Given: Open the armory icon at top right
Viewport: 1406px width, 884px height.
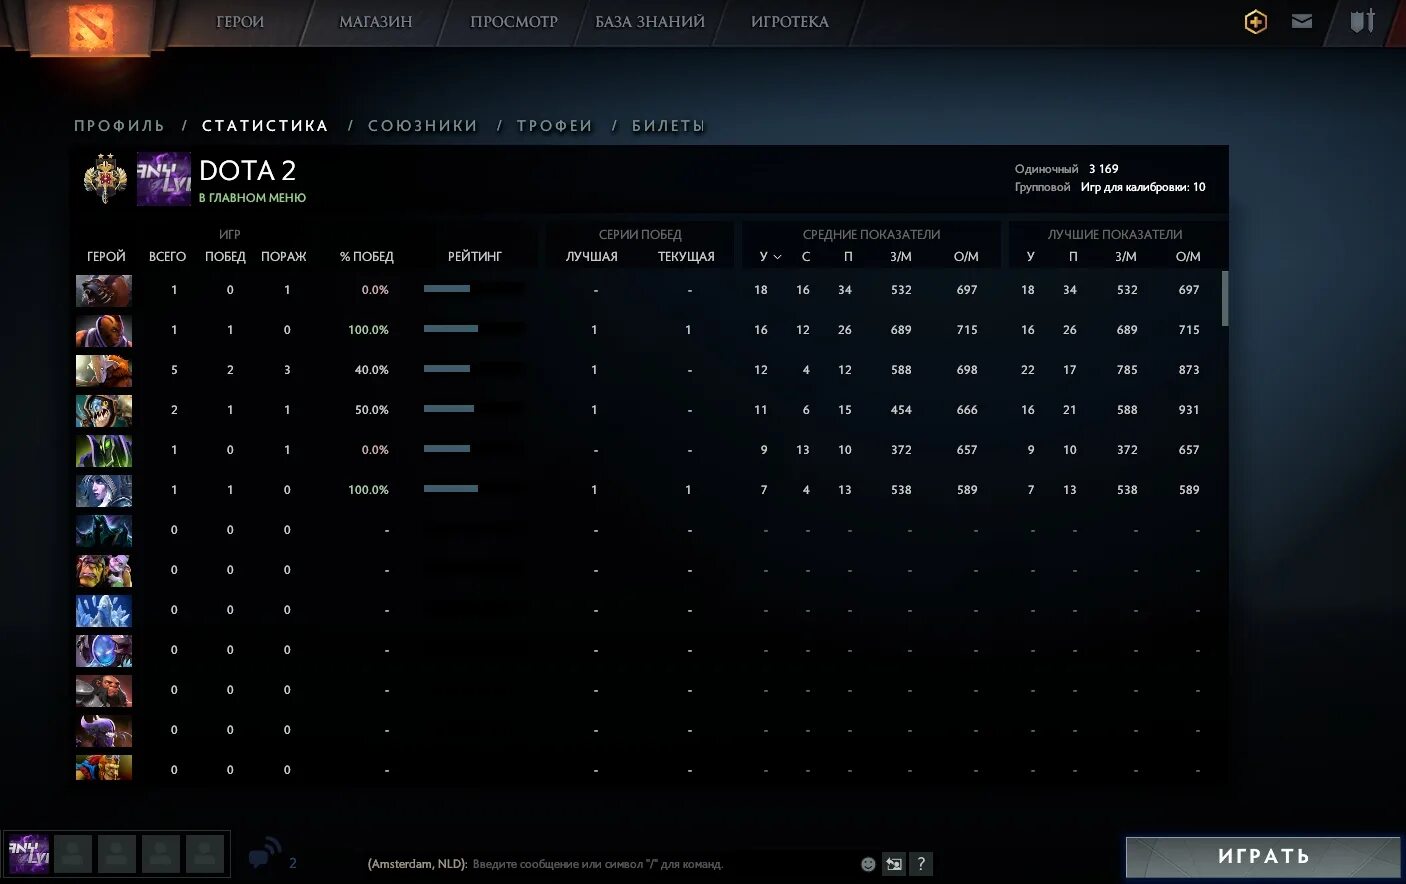Looking at the screenshot, I should (1363, 21).
